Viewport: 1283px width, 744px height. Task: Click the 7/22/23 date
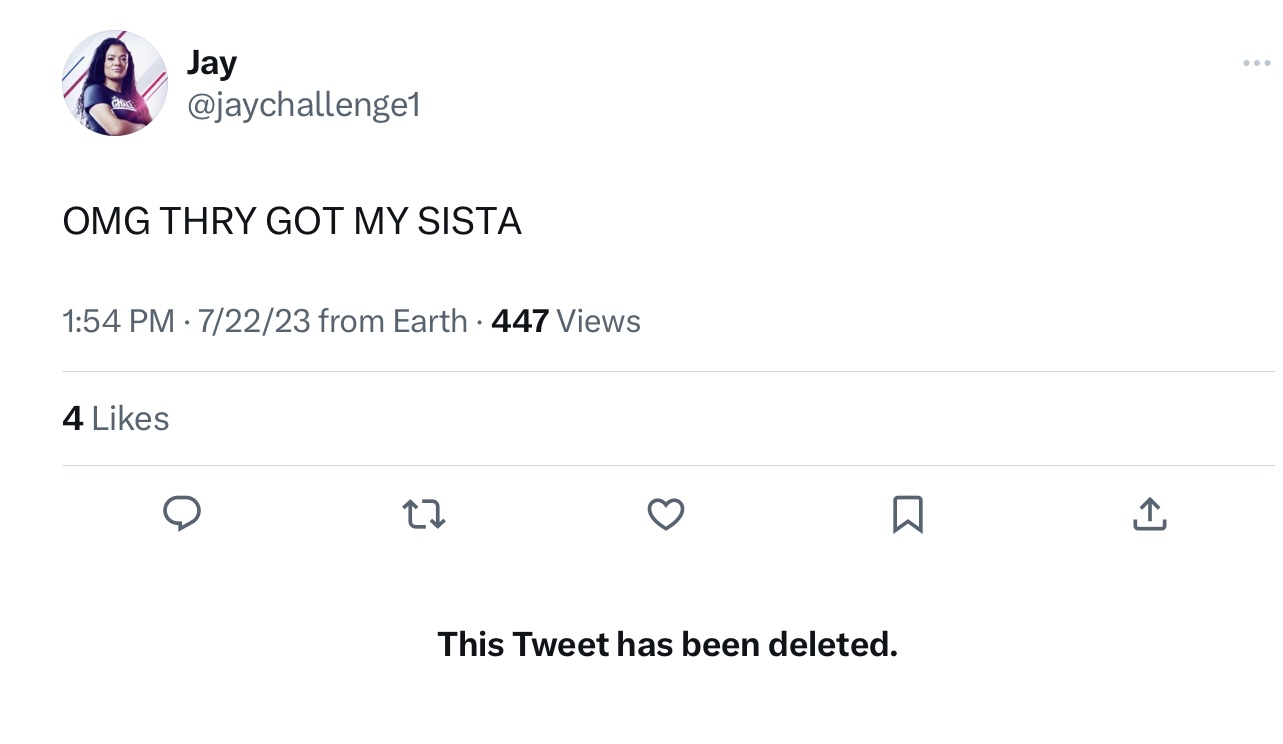coord(254,321)
